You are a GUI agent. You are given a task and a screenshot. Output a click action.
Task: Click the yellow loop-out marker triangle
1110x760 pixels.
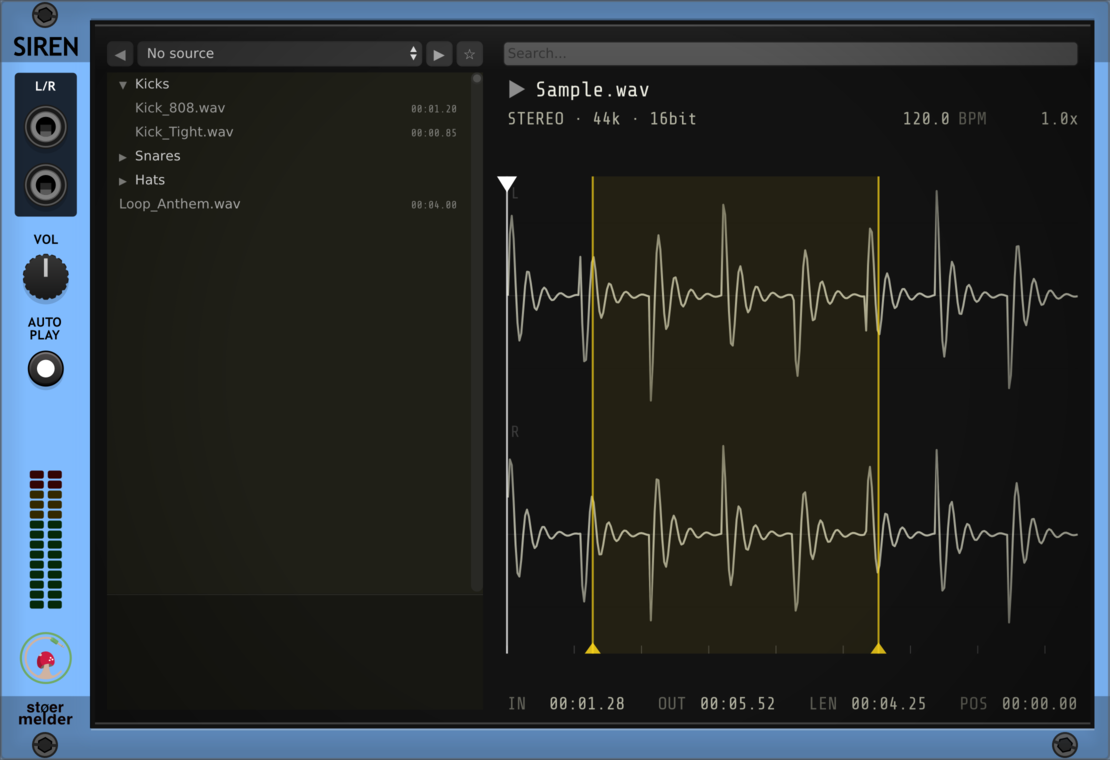point(879,647)
